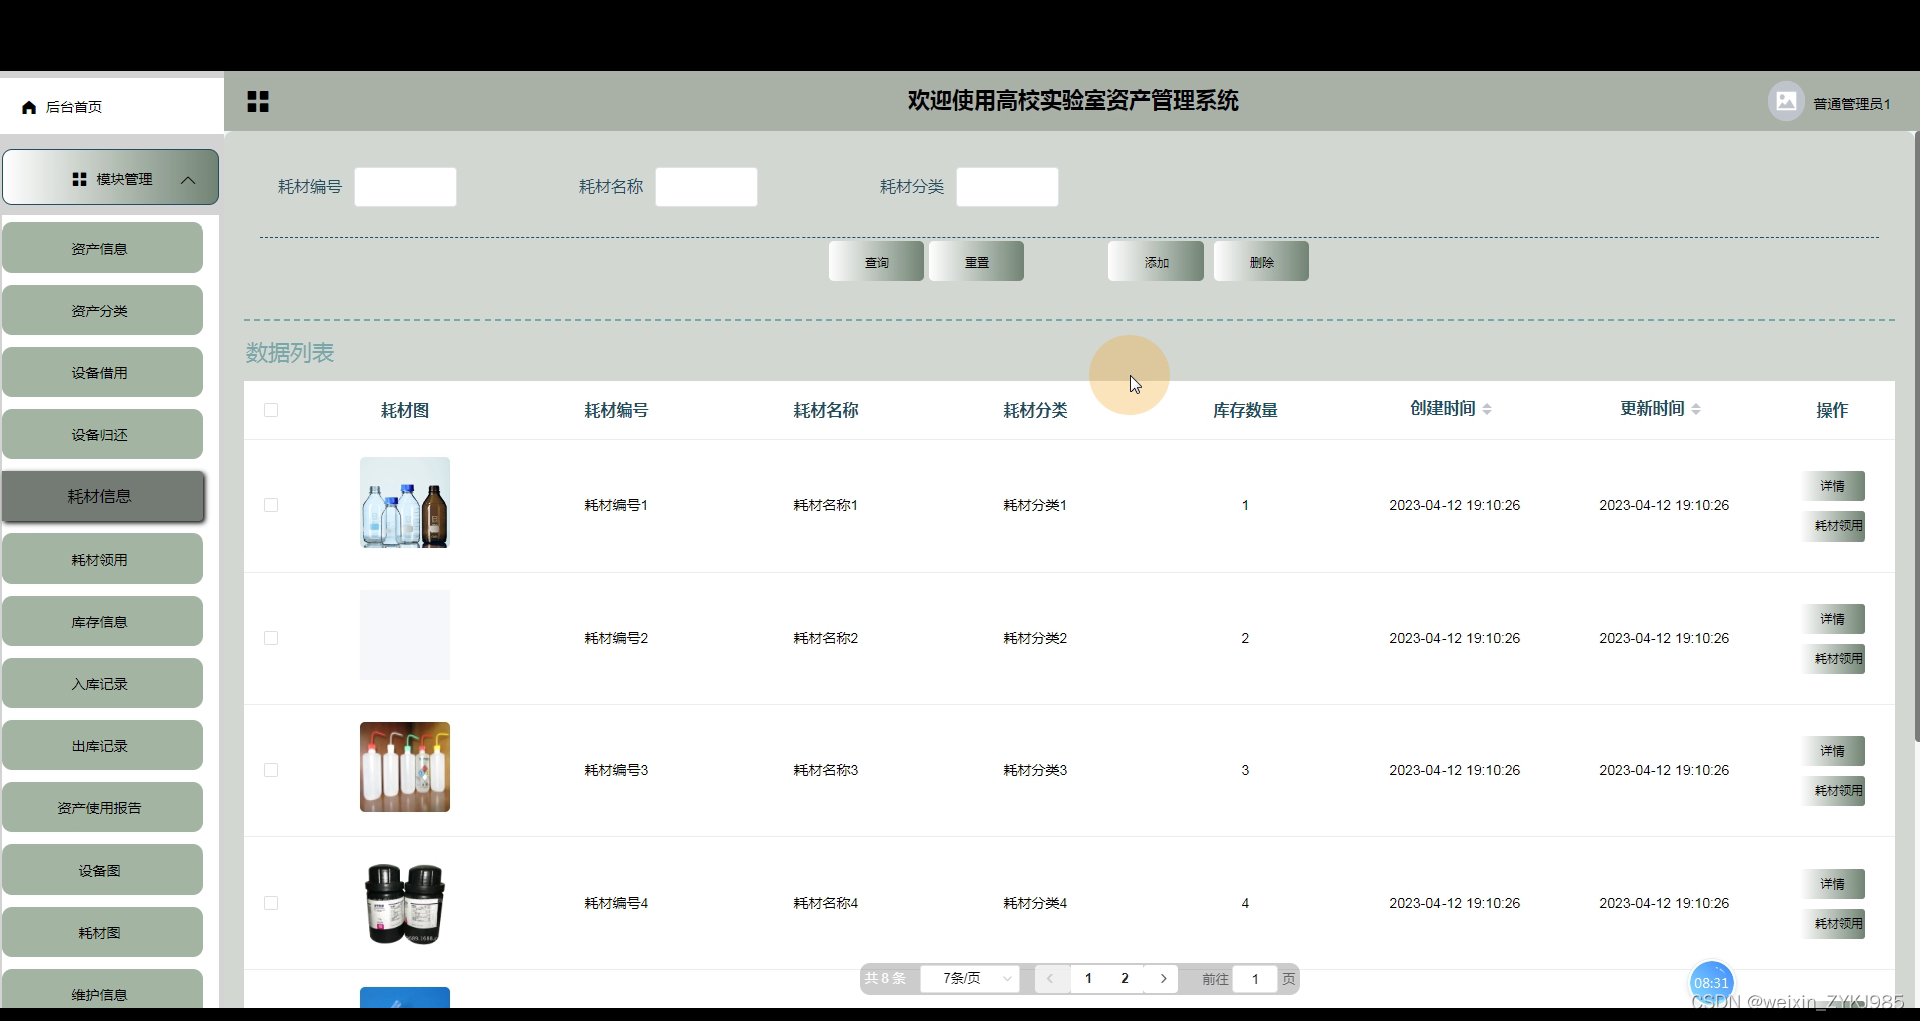Click 耗材领用 for 耗材名称1 row
Screen dimensions: 1920x1021
[x=1833, y=526]
